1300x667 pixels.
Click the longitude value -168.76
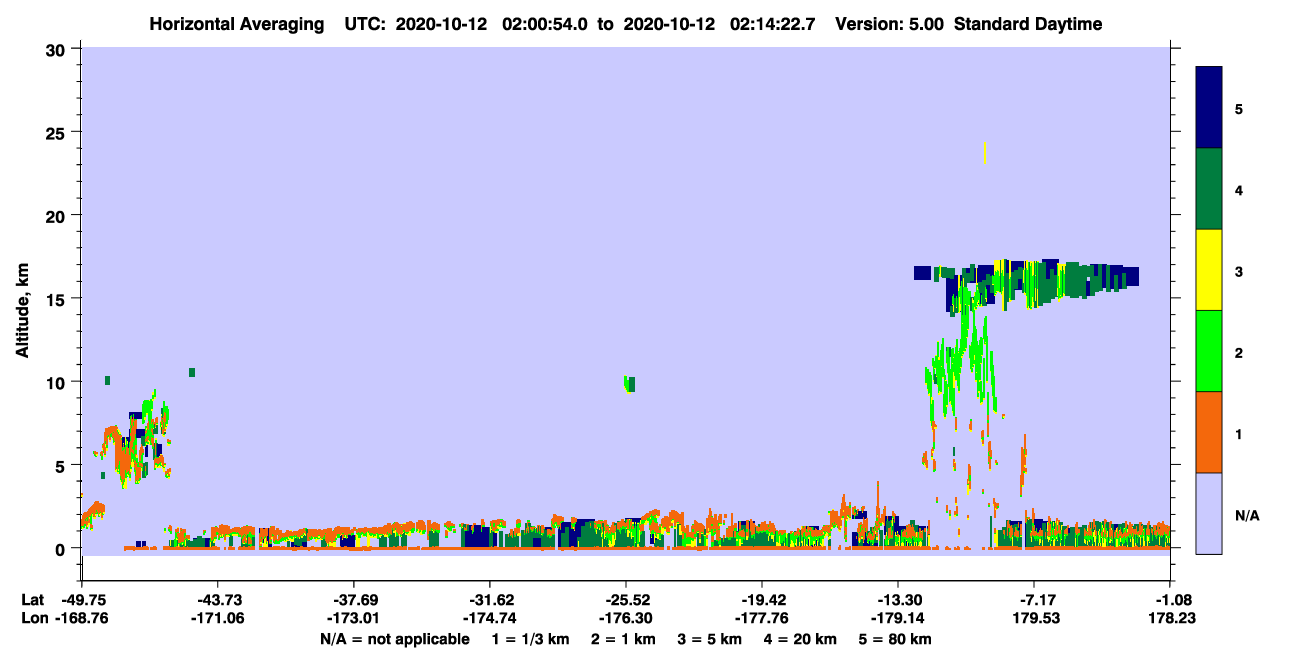pos(82,619)
